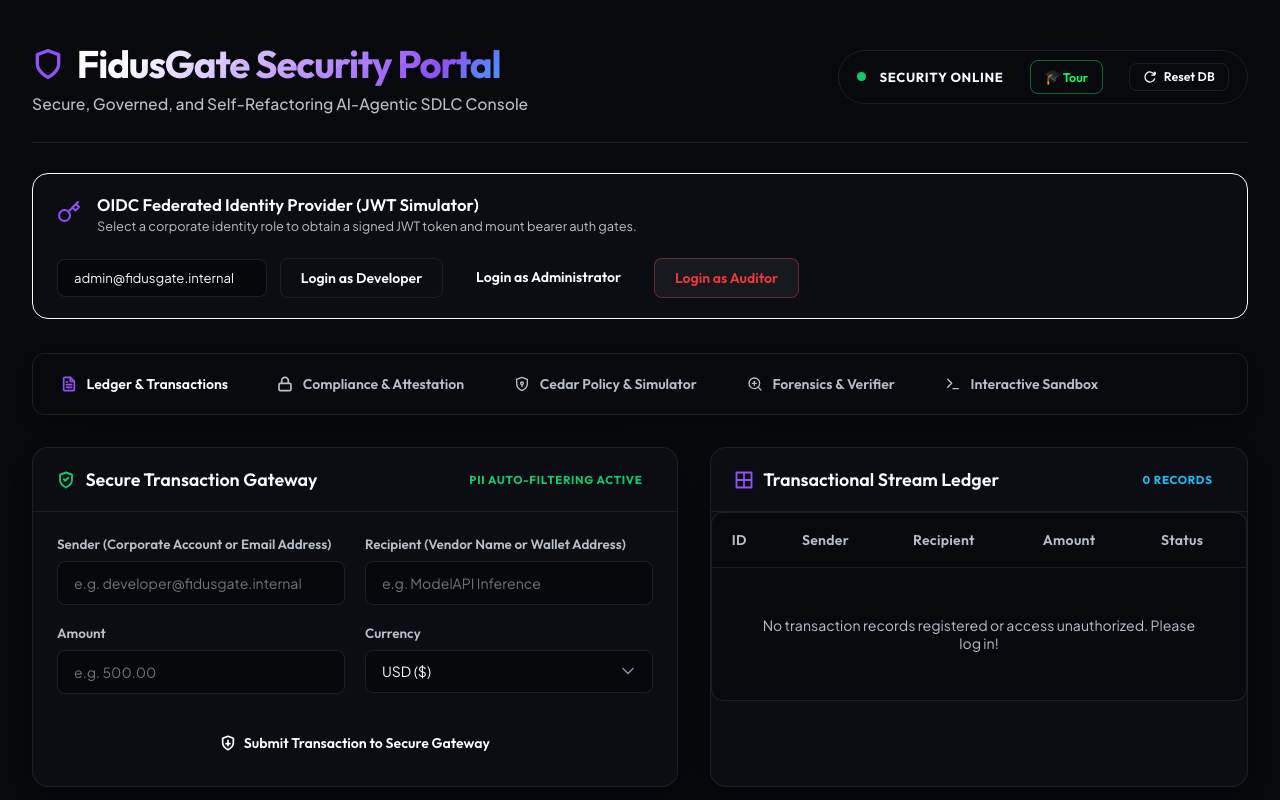Click the 'Select a corporate identity role' description

366,227
